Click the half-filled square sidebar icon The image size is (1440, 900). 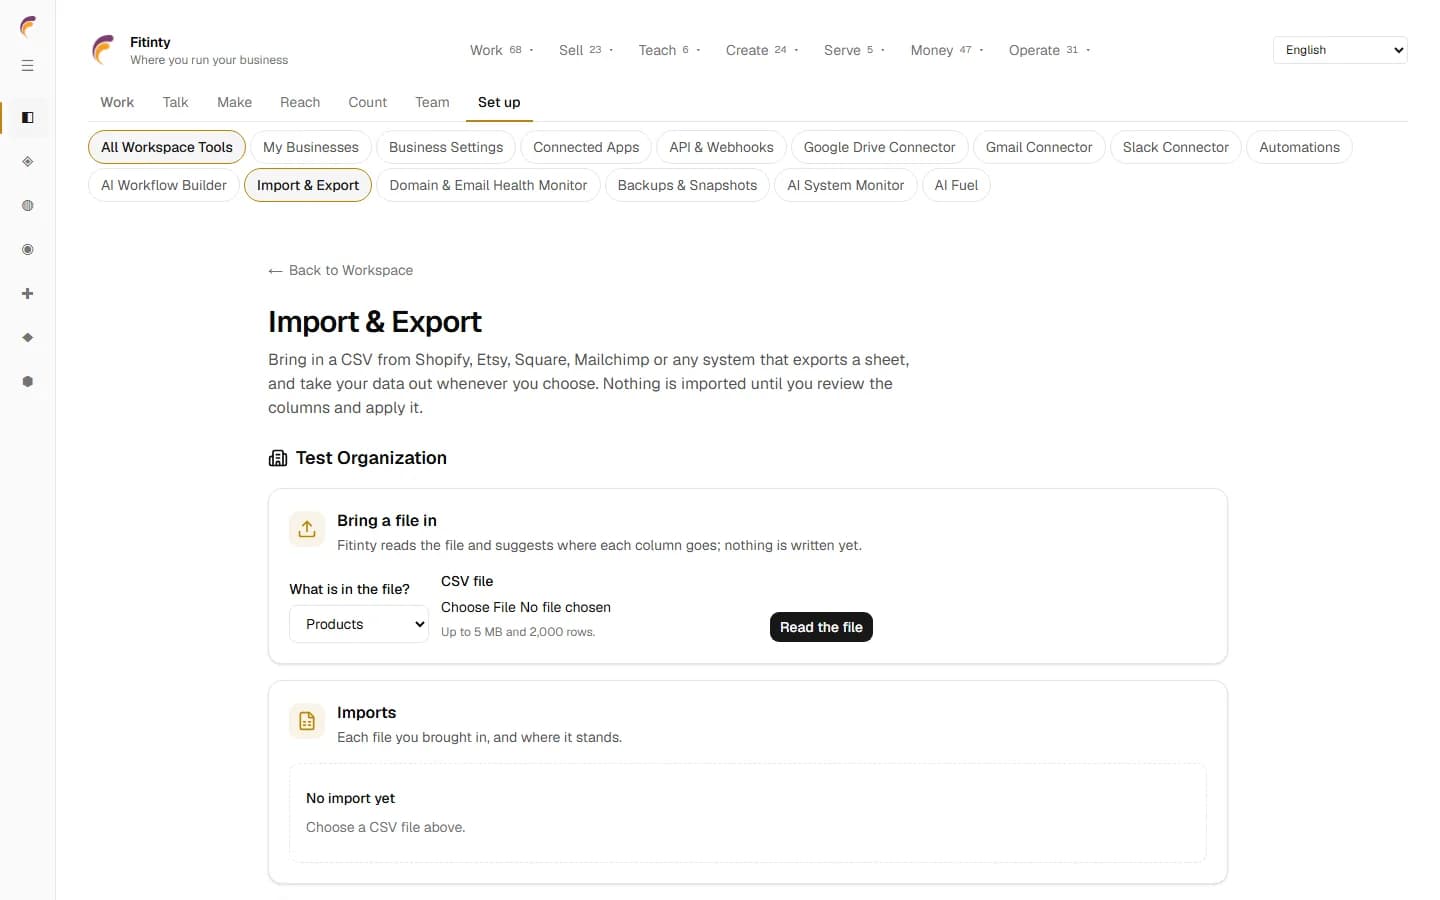pos(28,118)
